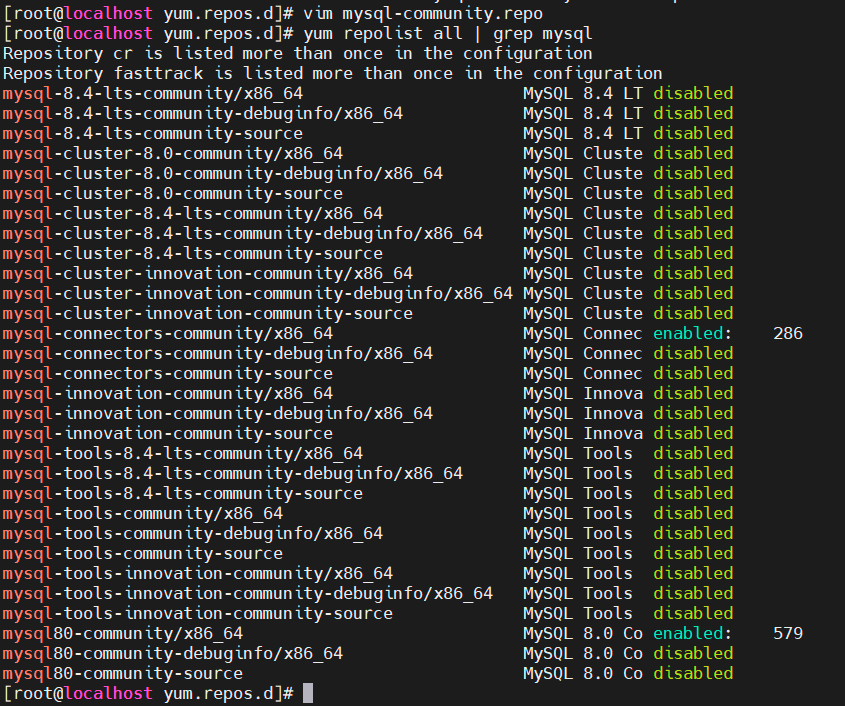Click 'MySQL Innova' description of mysql-innovation-community-source
845x706 pixels.
(583, 433)
